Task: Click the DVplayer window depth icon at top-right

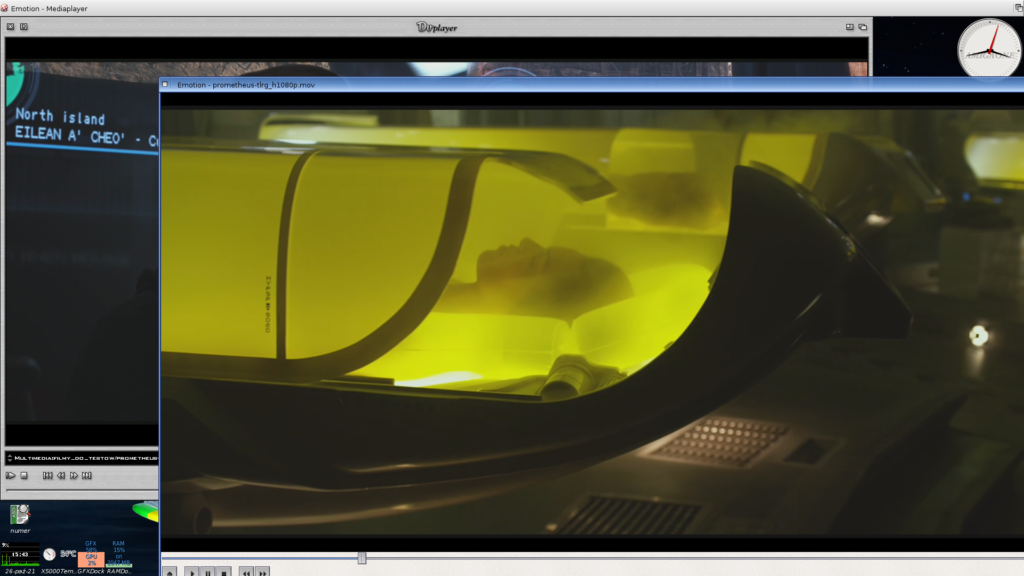Action: click(863, 27)
